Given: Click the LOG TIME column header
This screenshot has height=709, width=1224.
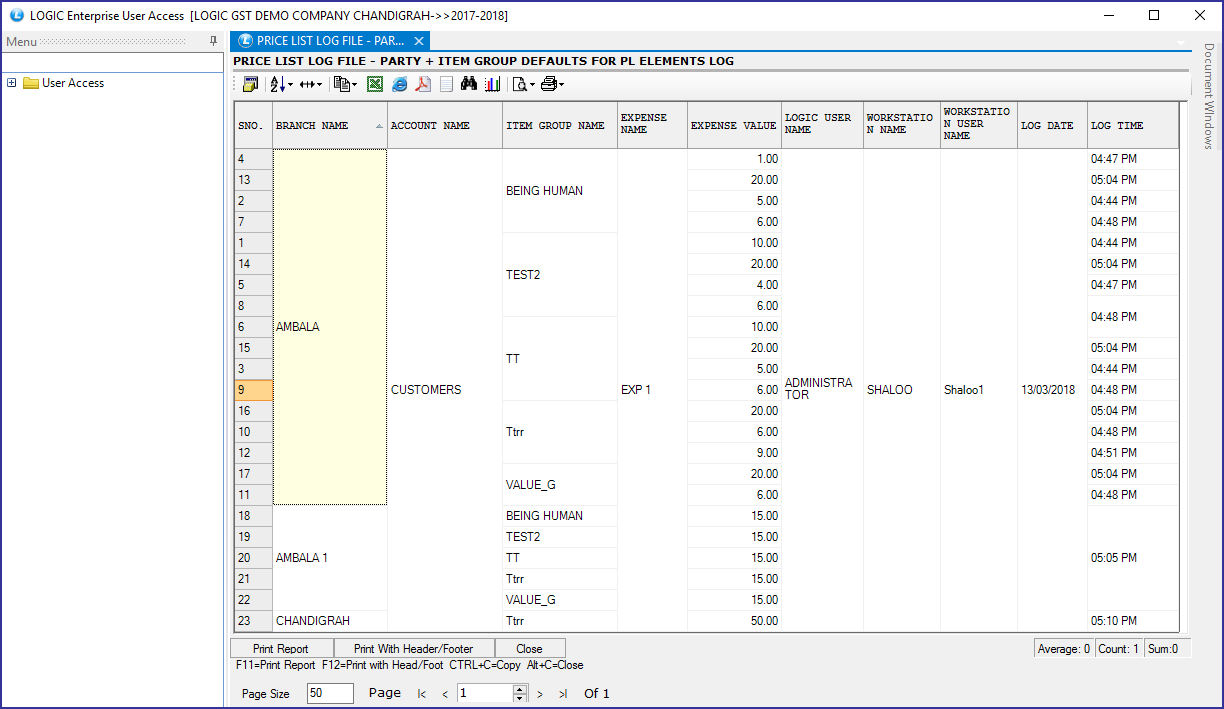Looking at the screenshot, I should coord(1133,125).
